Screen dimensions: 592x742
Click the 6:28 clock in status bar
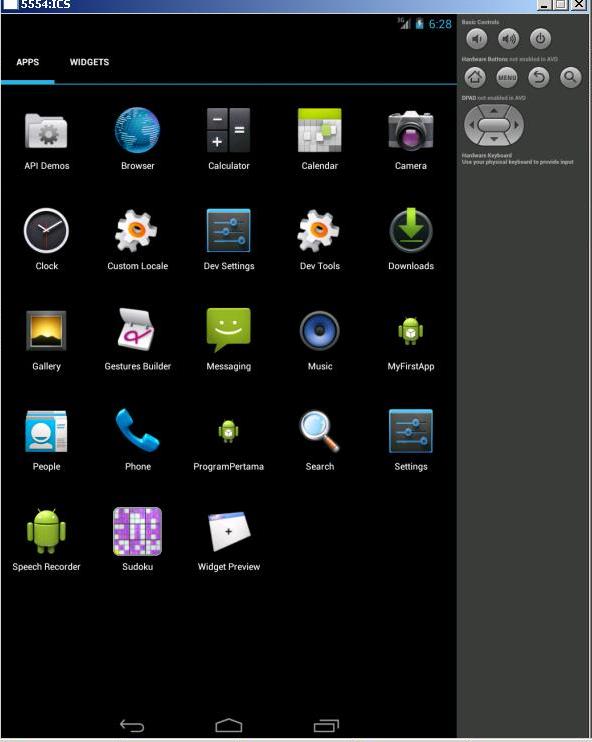coord(440,24)
